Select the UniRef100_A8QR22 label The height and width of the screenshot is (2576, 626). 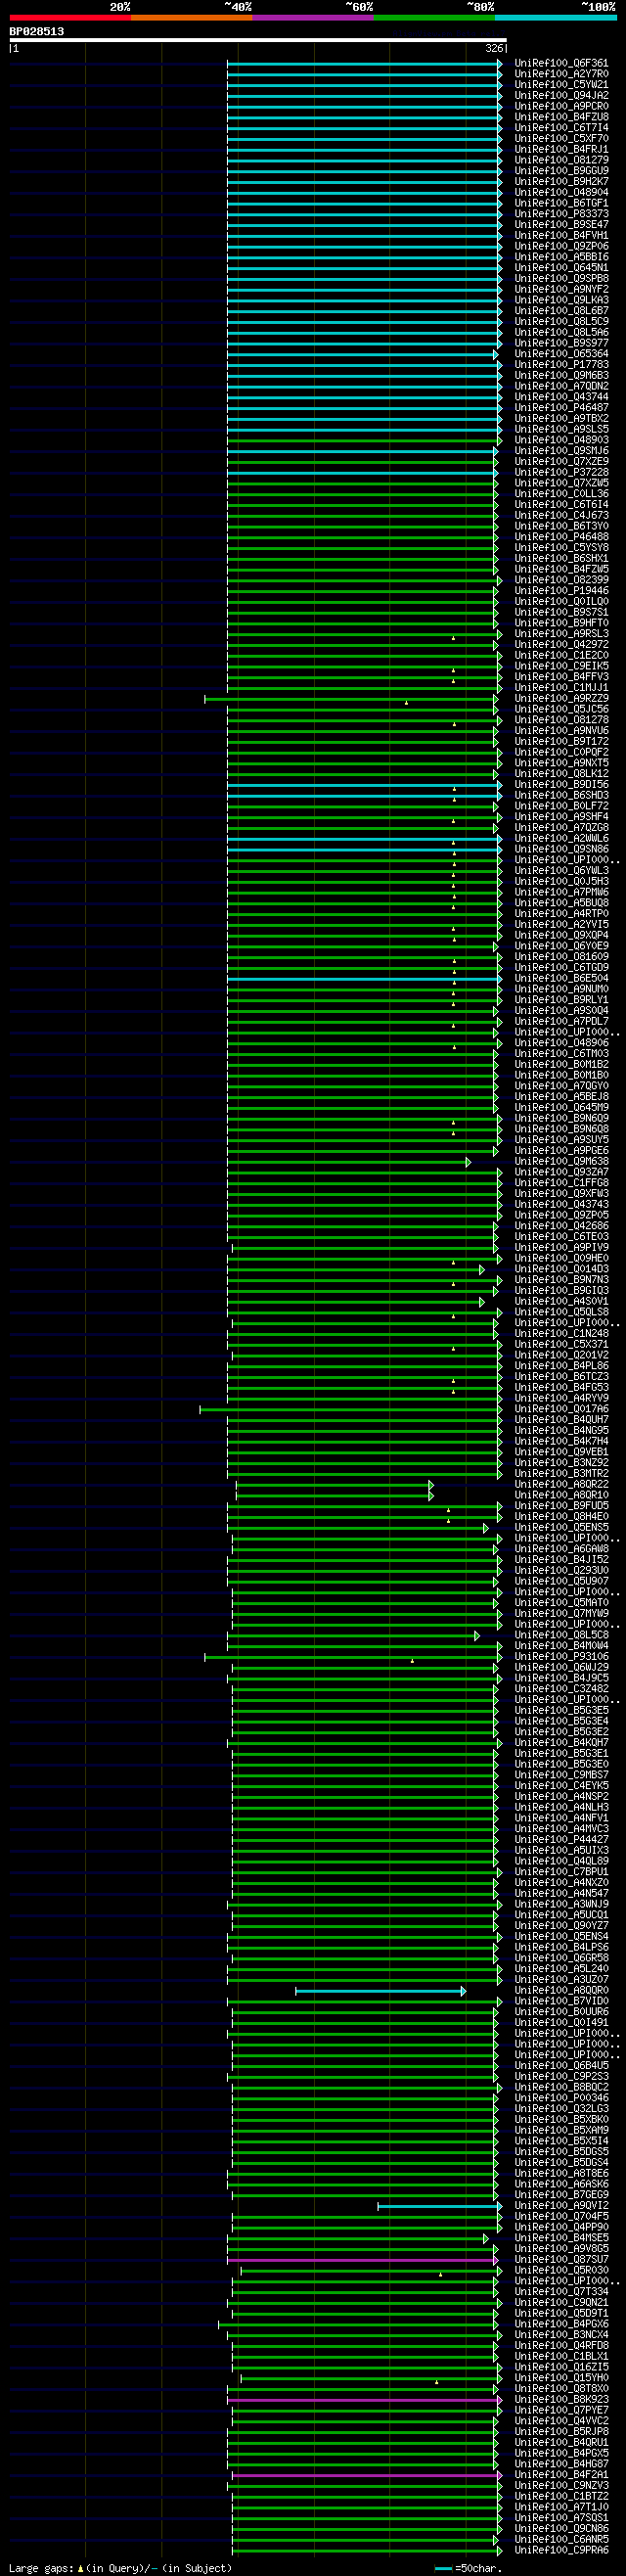pos(561,1485)
